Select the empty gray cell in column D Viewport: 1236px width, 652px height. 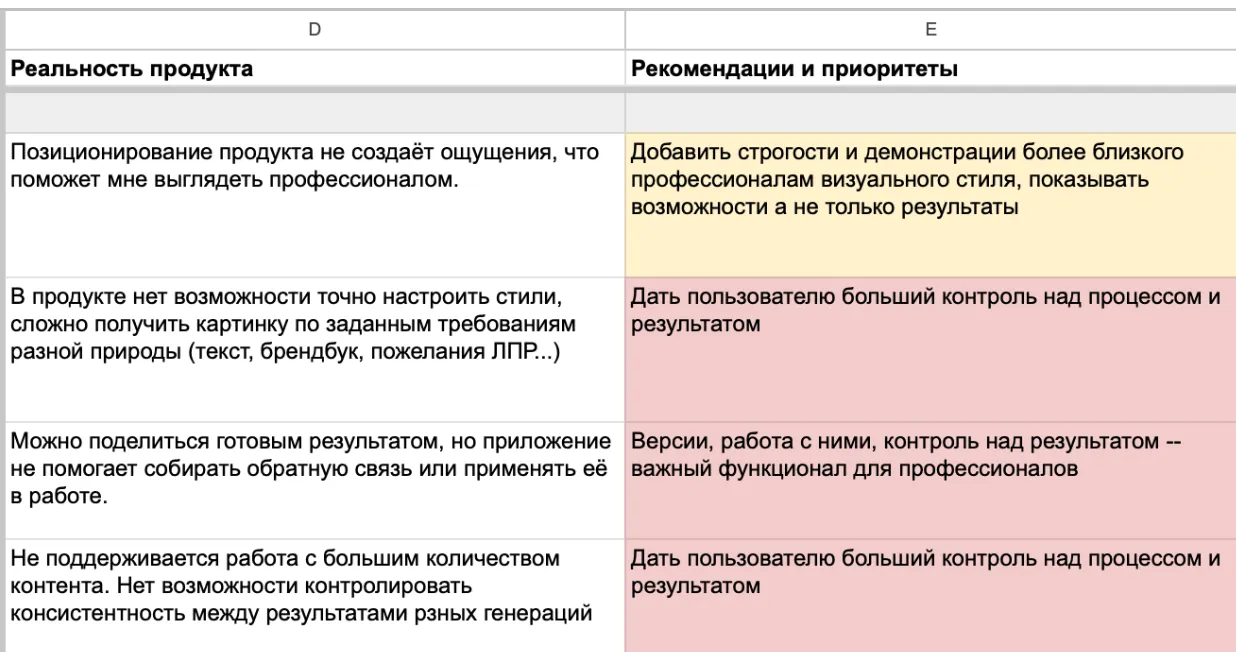[315, 110]
